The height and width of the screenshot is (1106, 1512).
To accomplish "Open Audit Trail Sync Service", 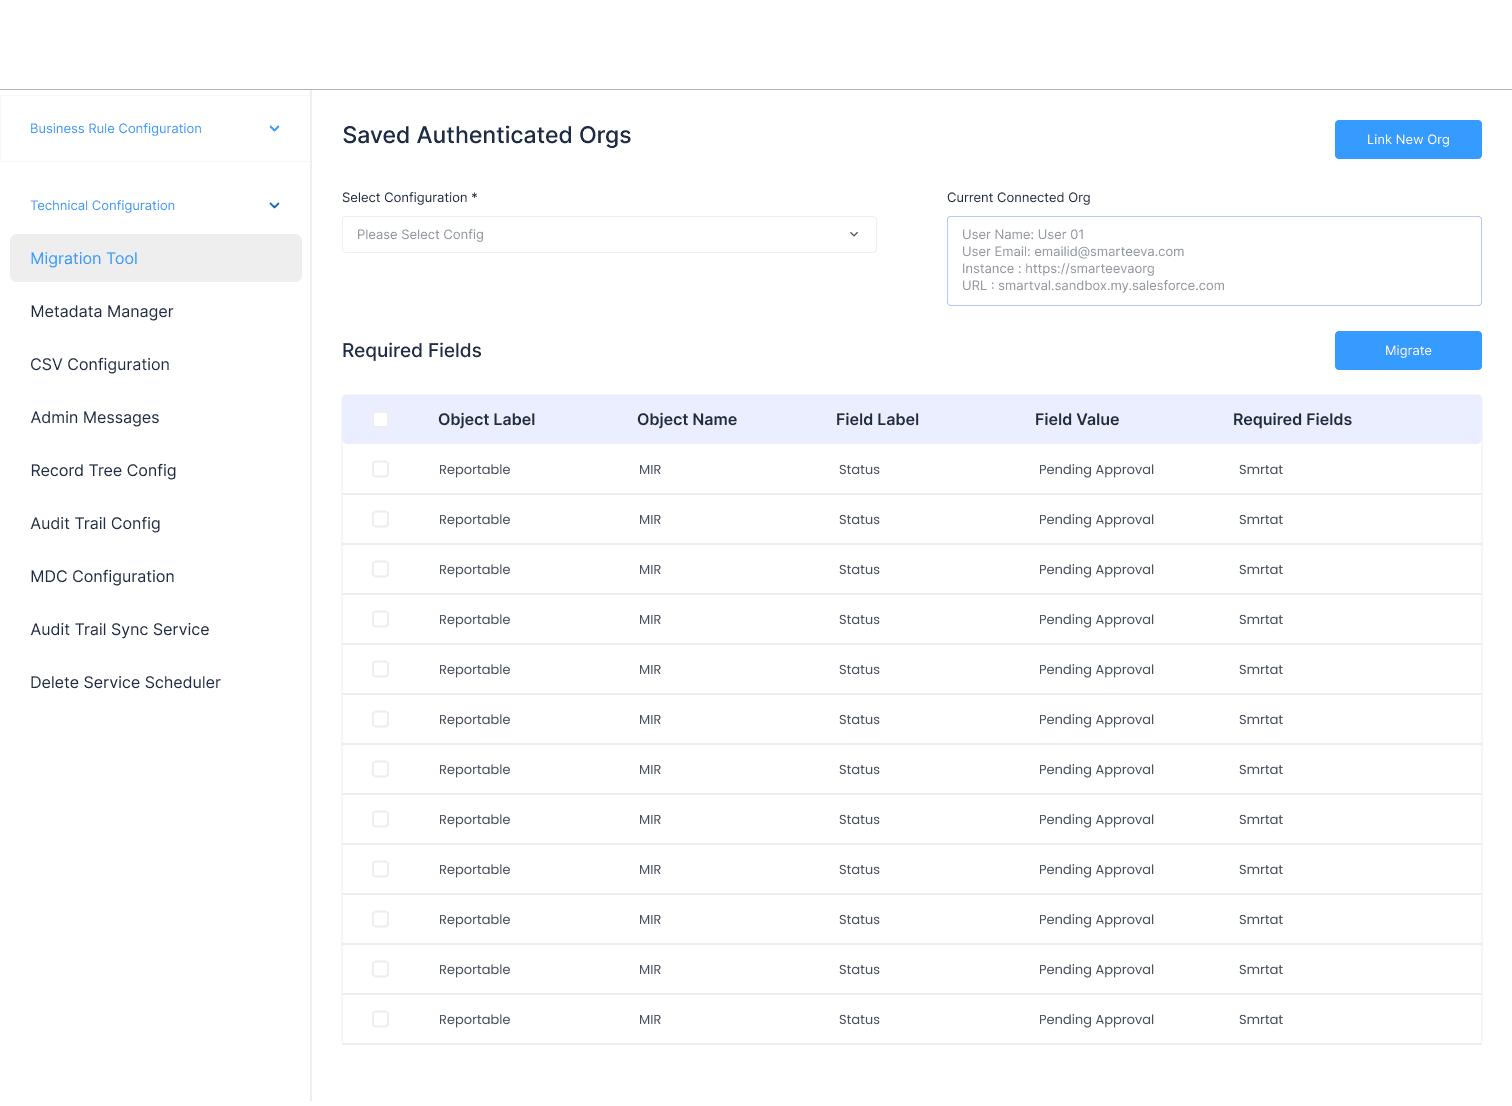I will point(120,629).
